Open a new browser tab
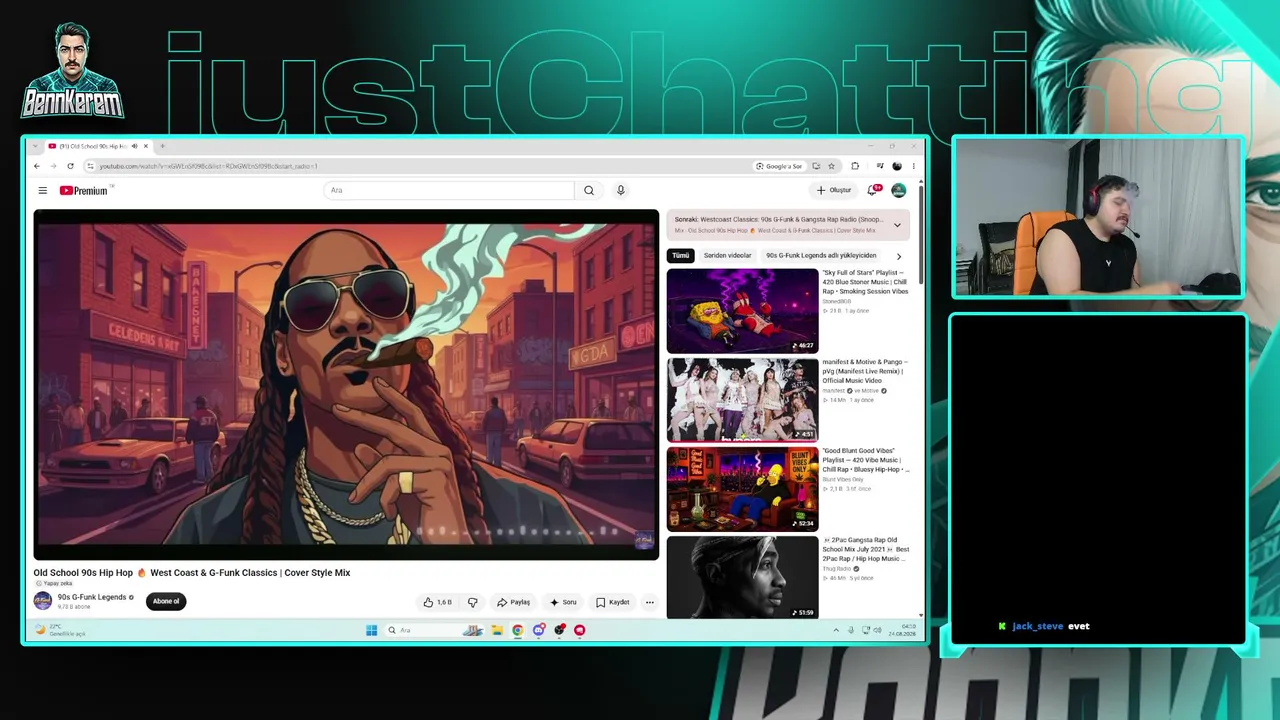Screen dimensions: 1280x720 [162, 146]
